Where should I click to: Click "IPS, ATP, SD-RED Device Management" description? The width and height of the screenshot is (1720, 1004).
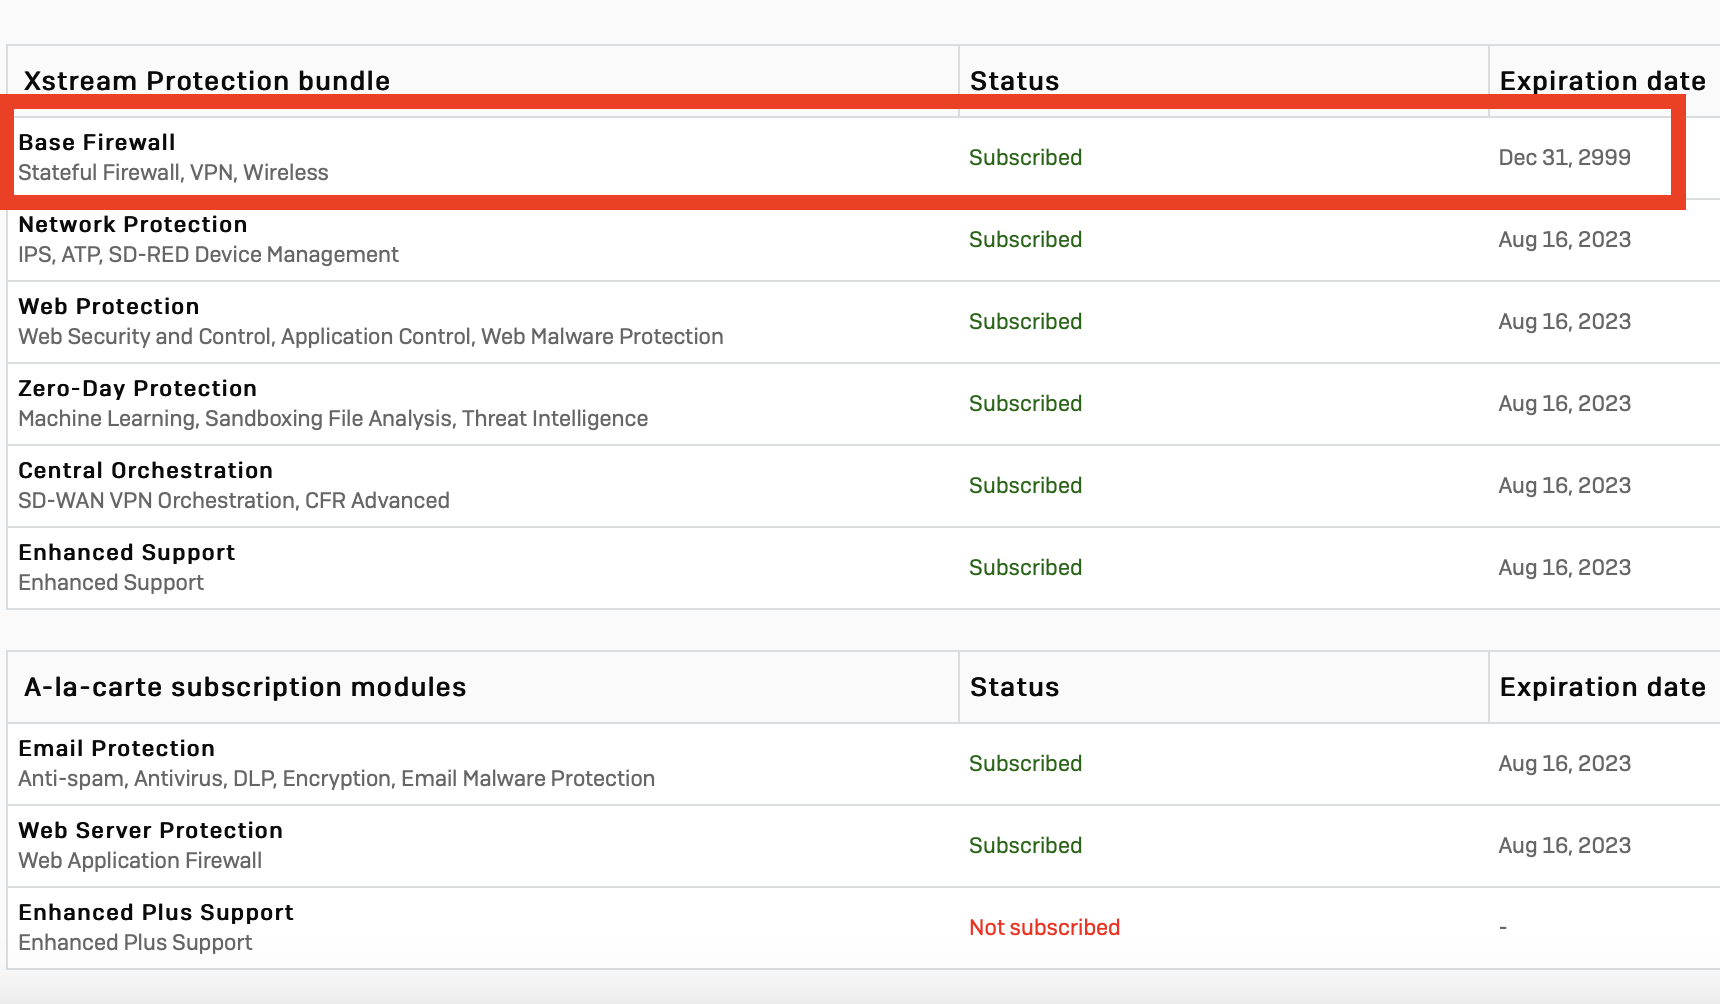[208, 254]
